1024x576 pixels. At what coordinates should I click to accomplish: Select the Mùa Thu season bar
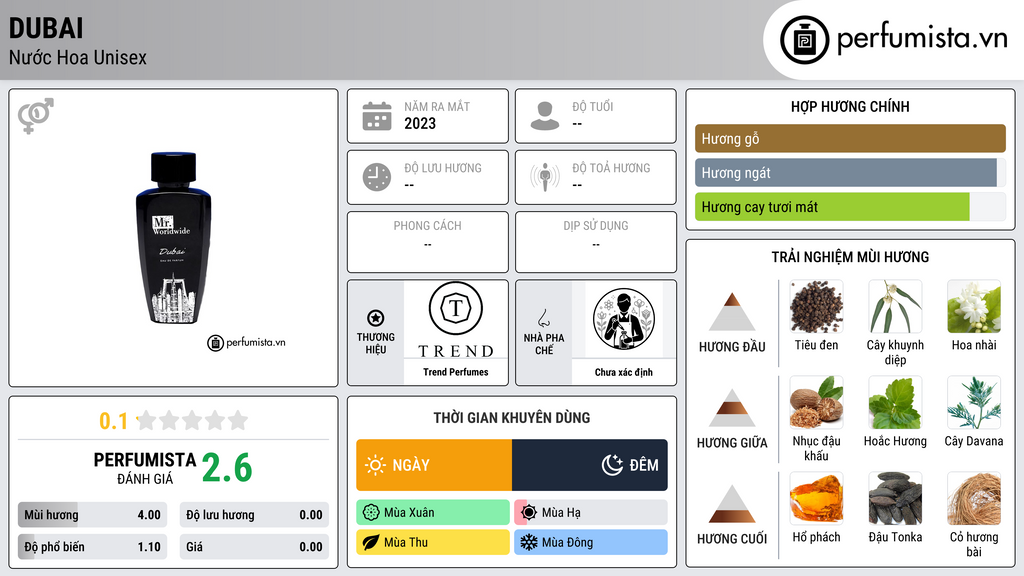(433, 542)
